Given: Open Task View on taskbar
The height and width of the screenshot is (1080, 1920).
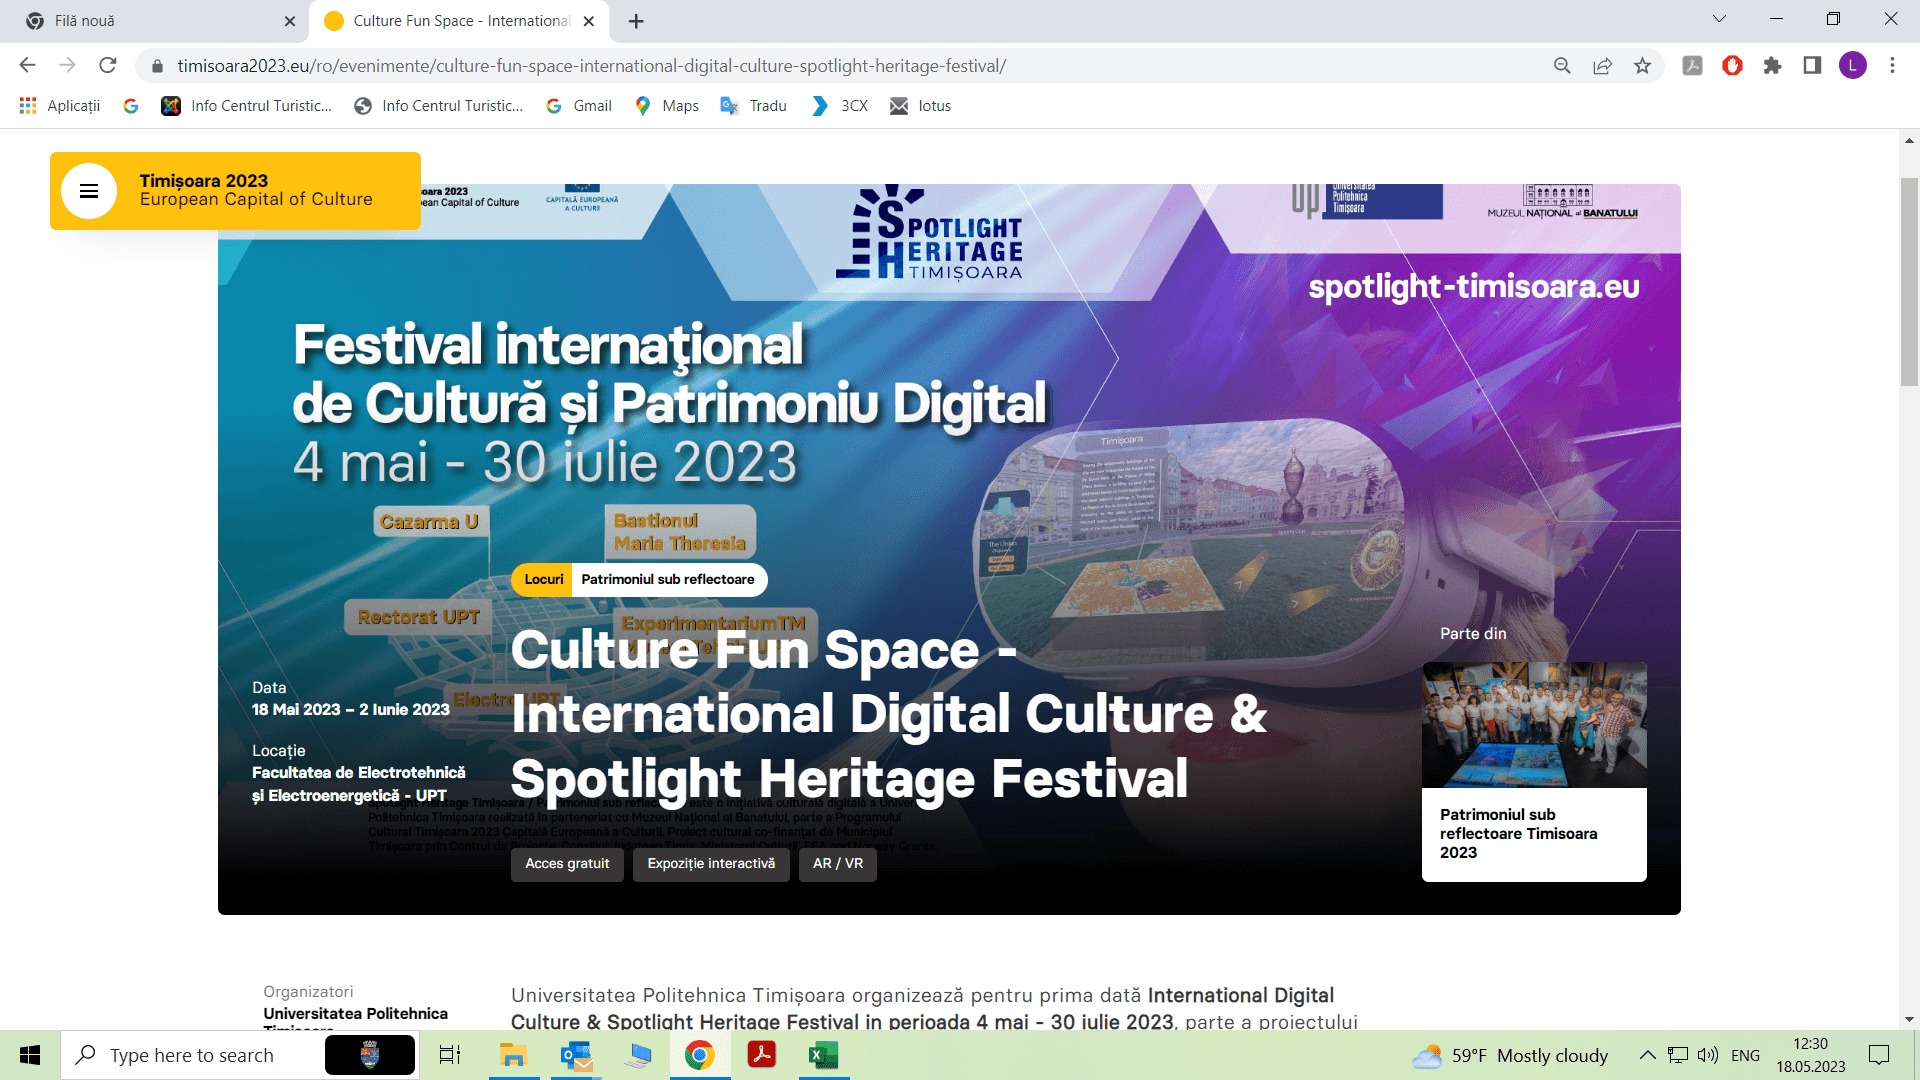Looking at the screenshot, I should (x=450, y=1055).
